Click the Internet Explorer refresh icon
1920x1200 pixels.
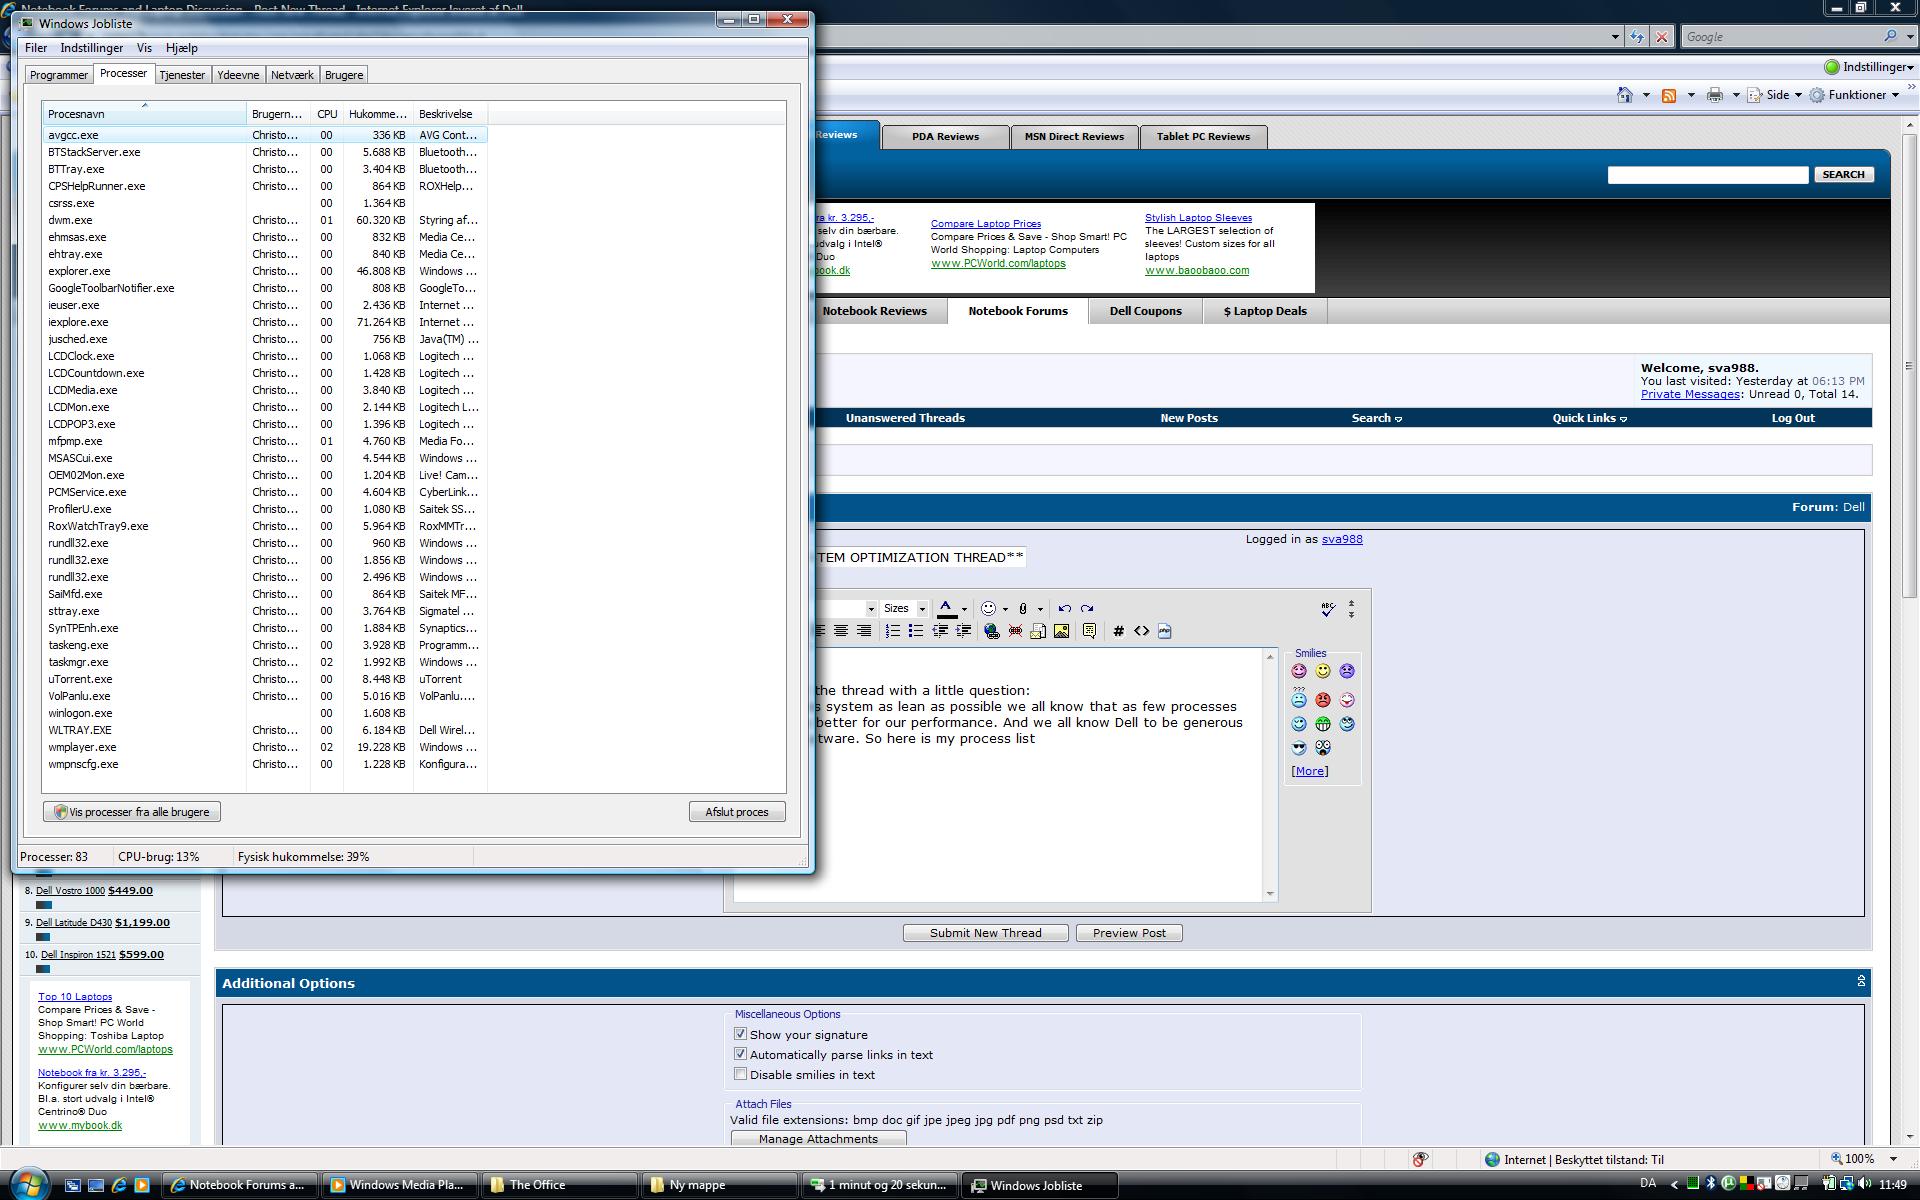pyautogui.click(x=1636, y=37)
